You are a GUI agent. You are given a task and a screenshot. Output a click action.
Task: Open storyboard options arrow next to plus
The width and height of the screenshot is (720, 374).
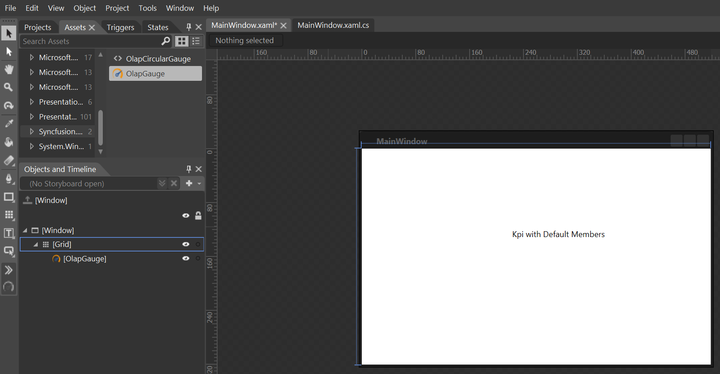(199, 183)
